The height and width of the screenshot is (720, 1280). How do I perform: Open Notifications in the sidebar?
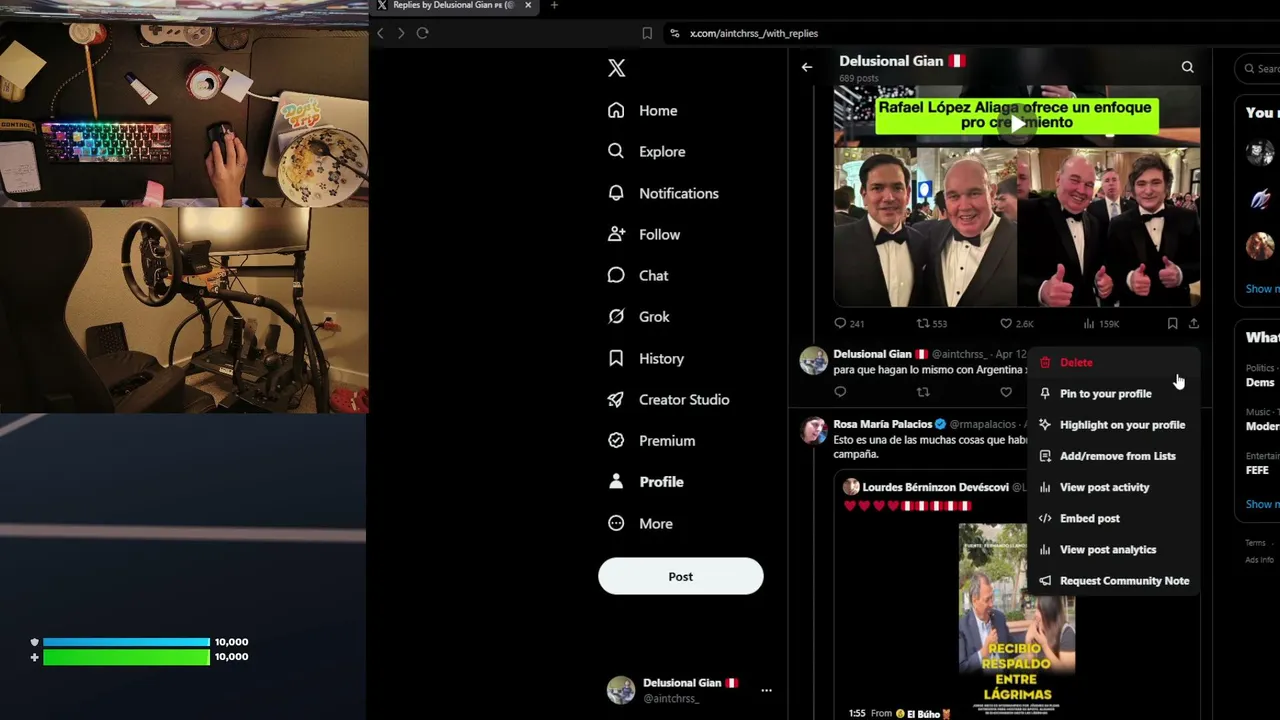tap(663, 194)
